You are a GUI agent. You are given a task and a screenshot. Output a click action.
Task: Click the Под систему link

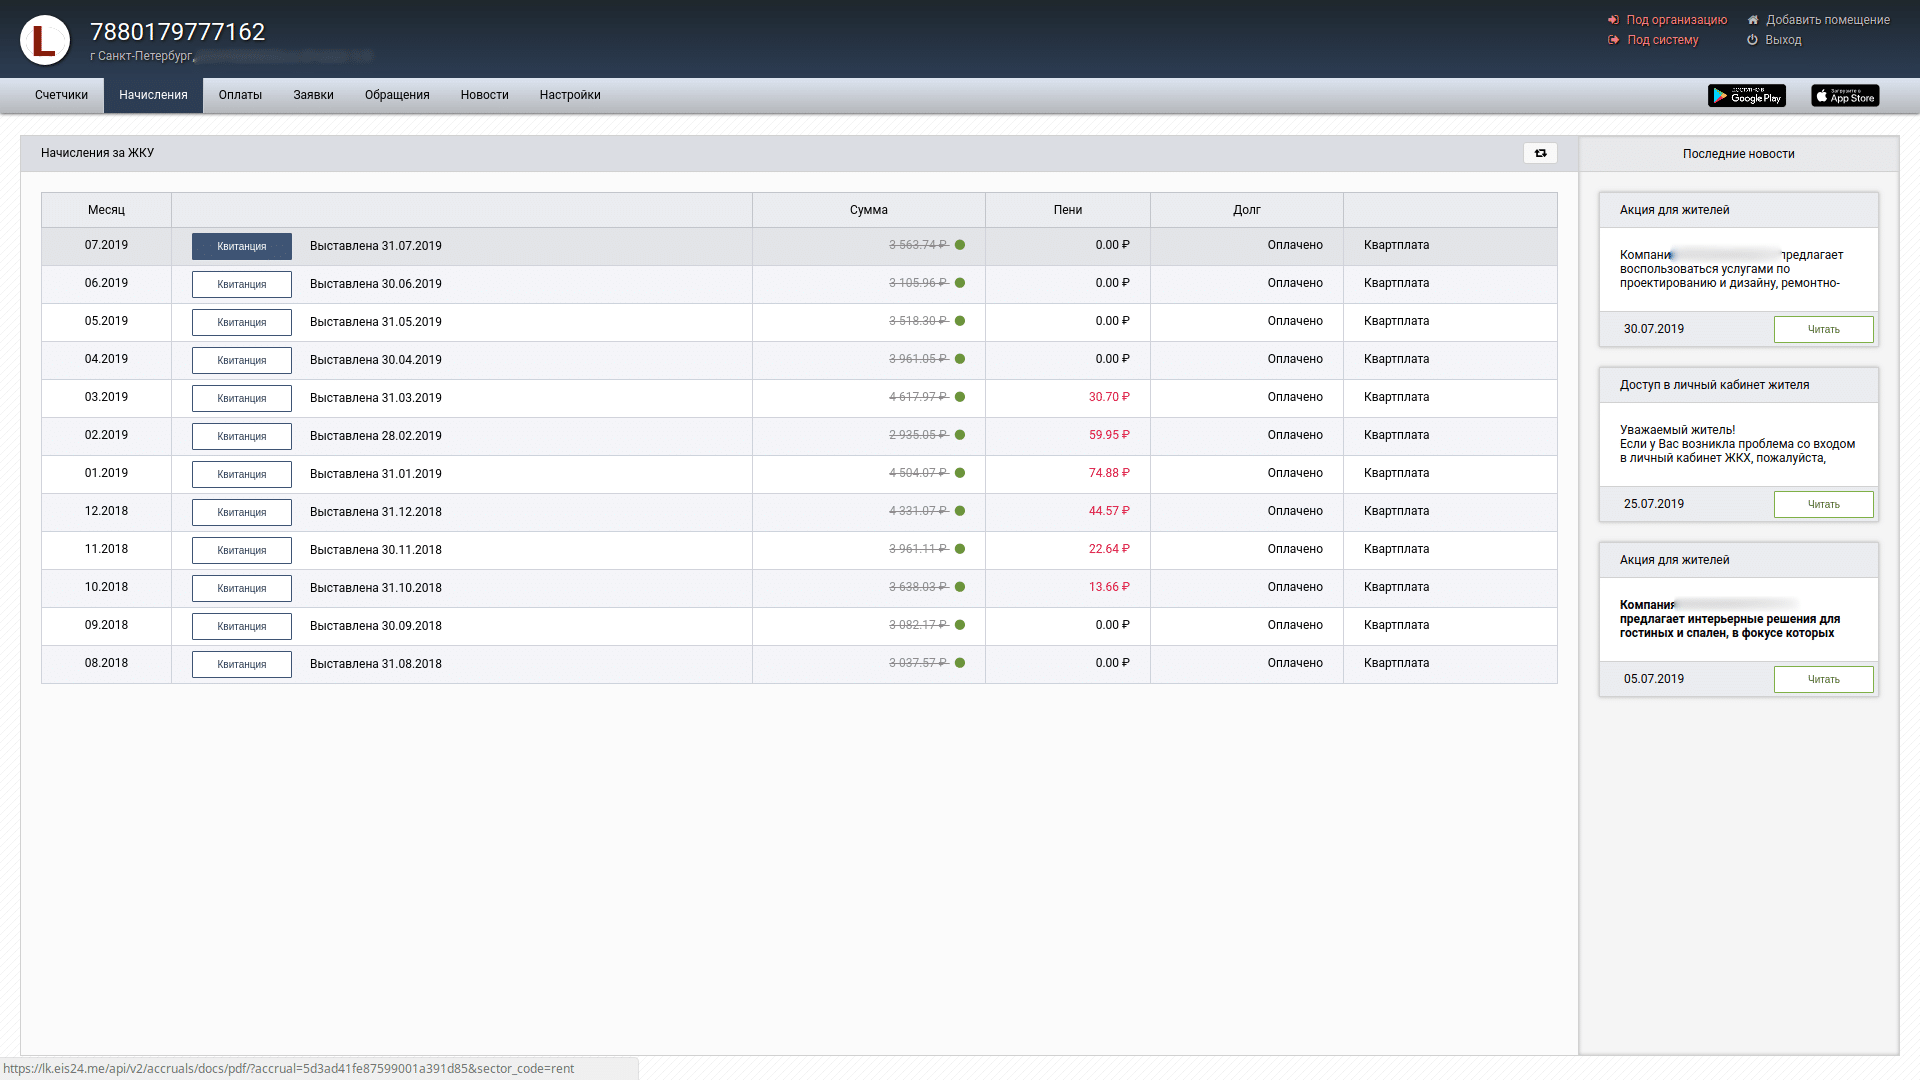point(1662,40)
